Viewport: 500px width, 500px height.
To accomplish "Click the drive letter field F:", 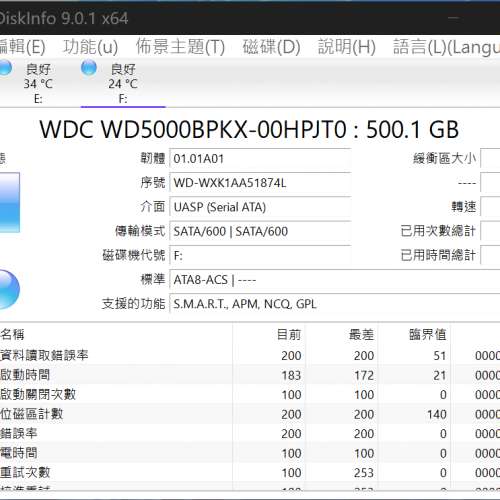I will [260, 256].
